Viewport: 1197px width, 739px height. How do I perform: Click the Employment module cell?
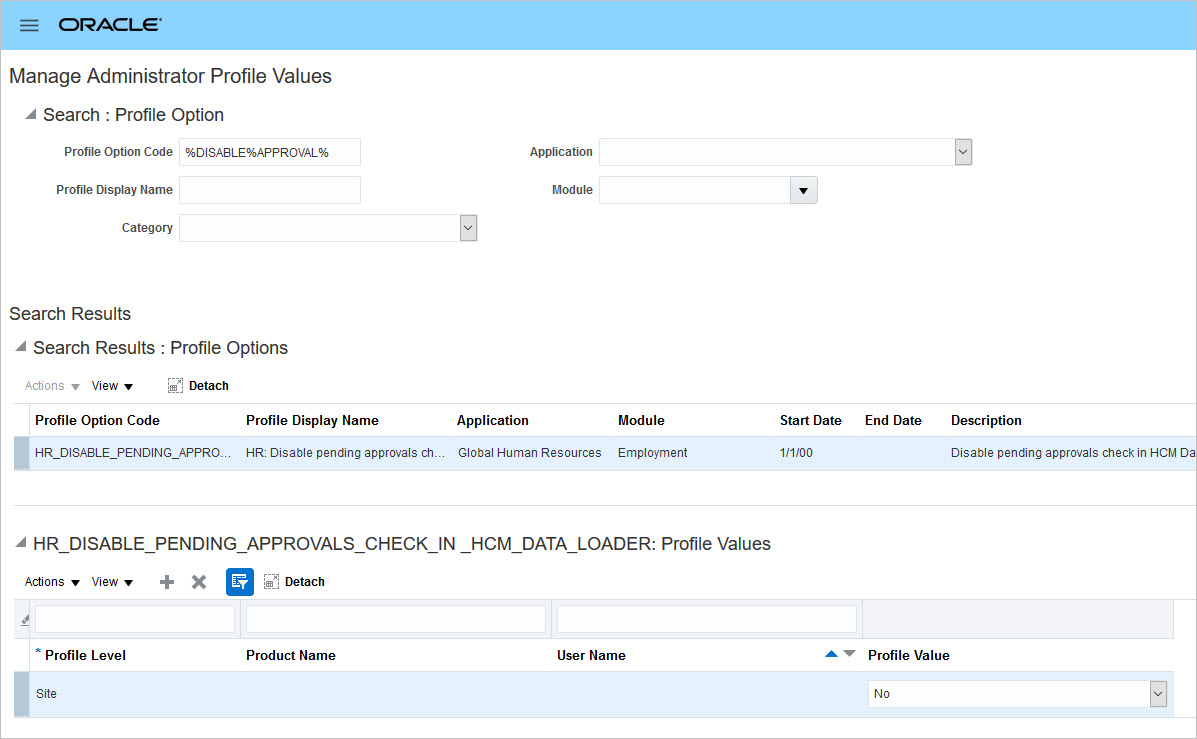coord(652,453)
